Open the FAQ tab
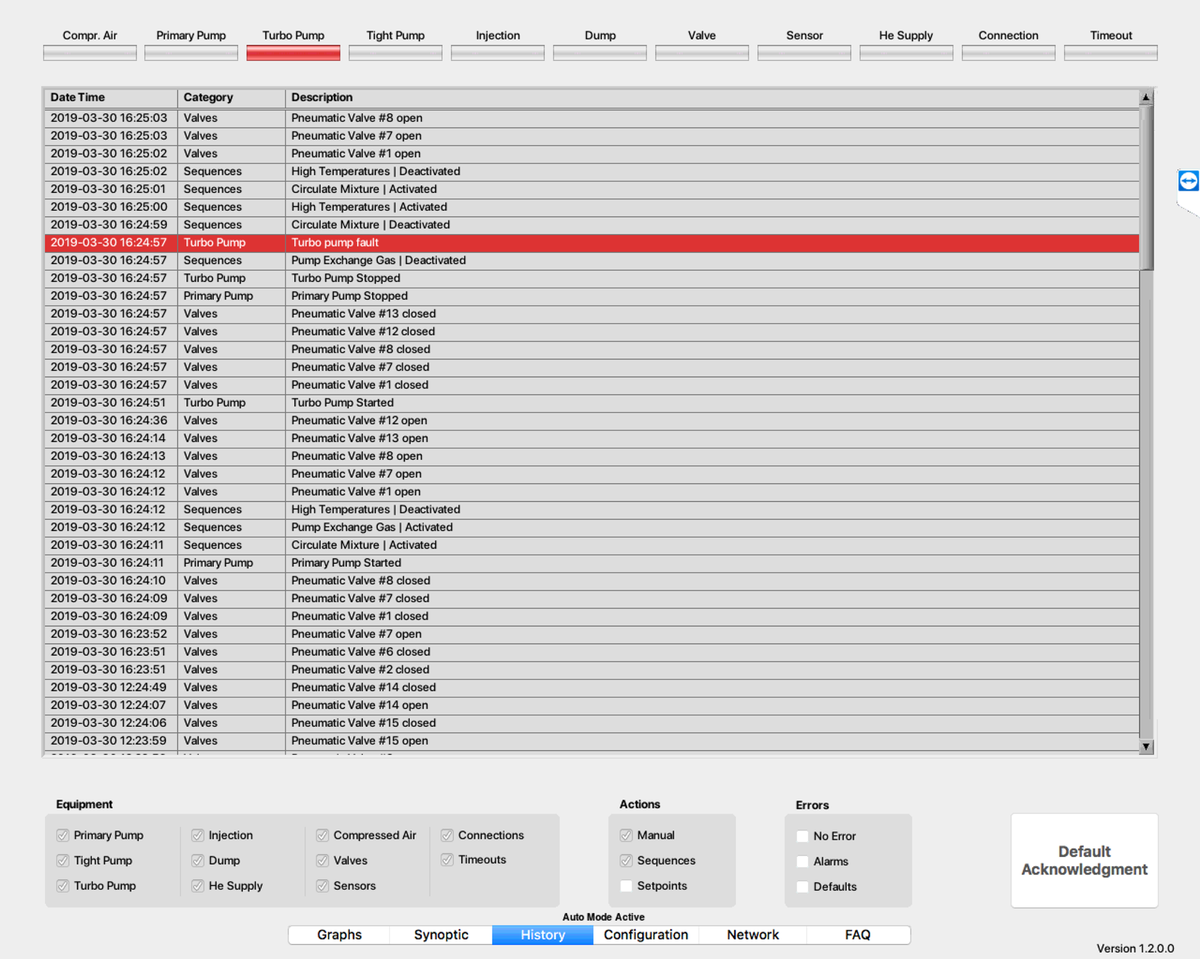Screen dimensions: 1200x959 857,935
